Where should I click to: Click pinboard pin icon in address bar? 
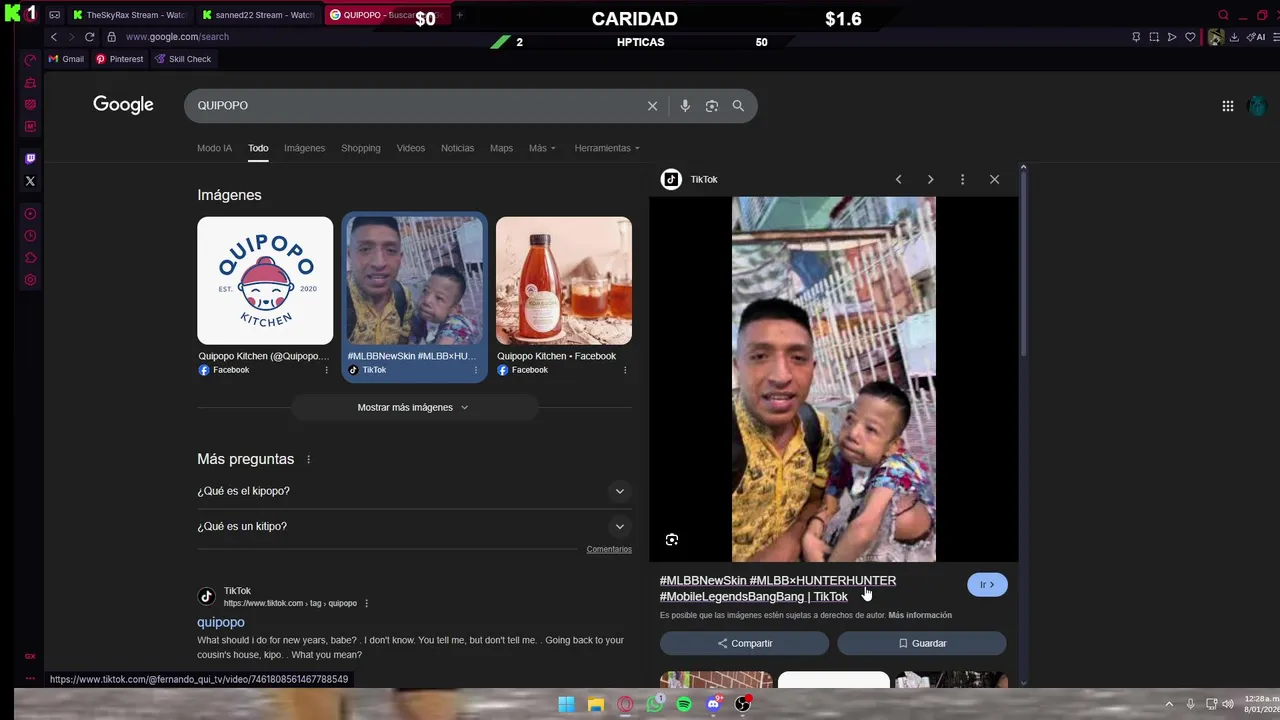pyautogui.click(x=1136, y=37)
